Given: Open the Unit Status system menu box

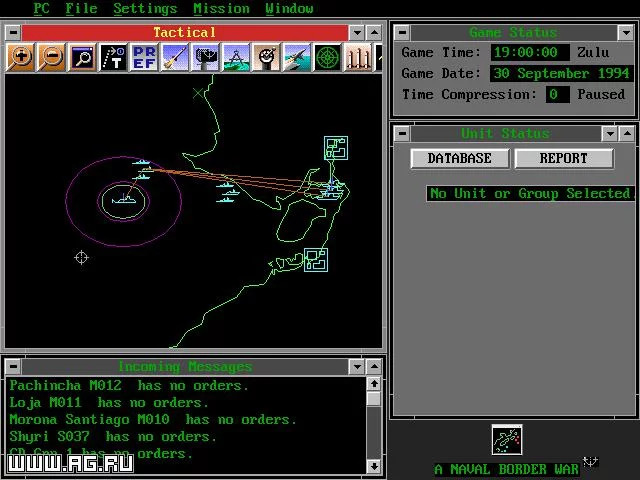Looking at the screenshot, I should pyautogui.click(x=402, y=133).
